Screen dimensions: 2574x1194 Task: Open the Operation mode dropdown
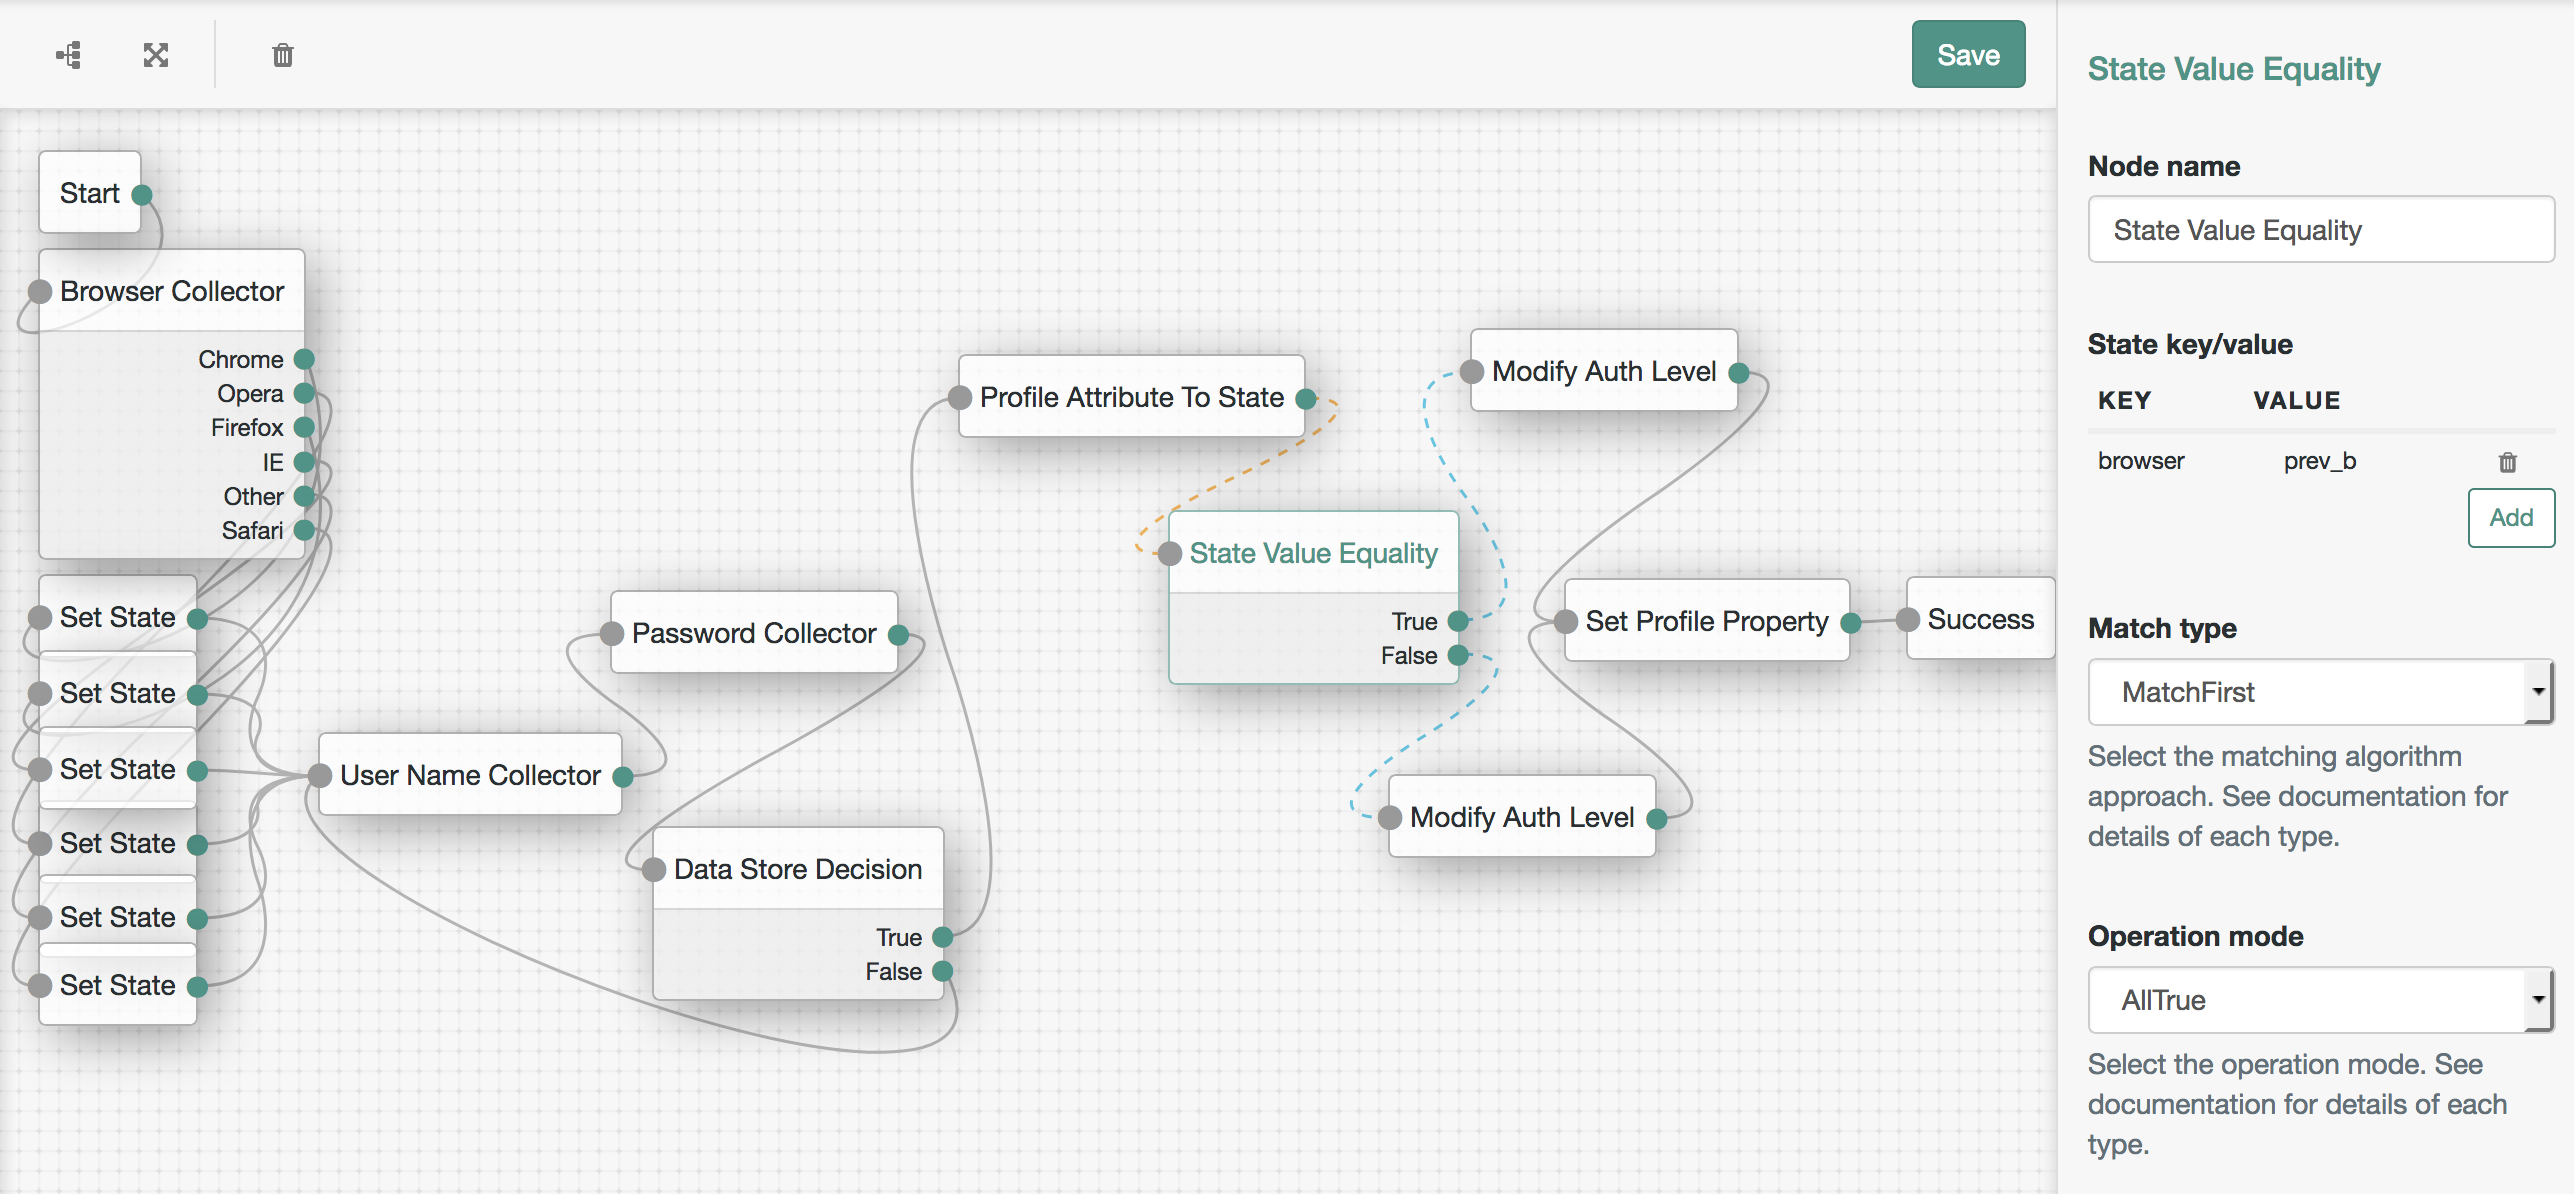pyautogui.click(x=2320, y=1000)
